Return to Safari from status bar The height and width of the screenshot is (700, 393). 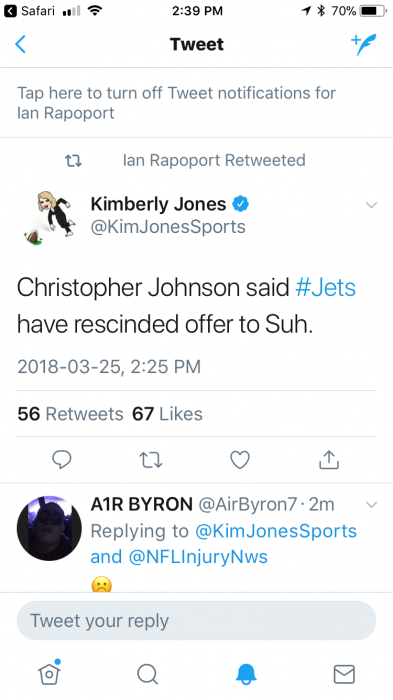tap(29, 11)
